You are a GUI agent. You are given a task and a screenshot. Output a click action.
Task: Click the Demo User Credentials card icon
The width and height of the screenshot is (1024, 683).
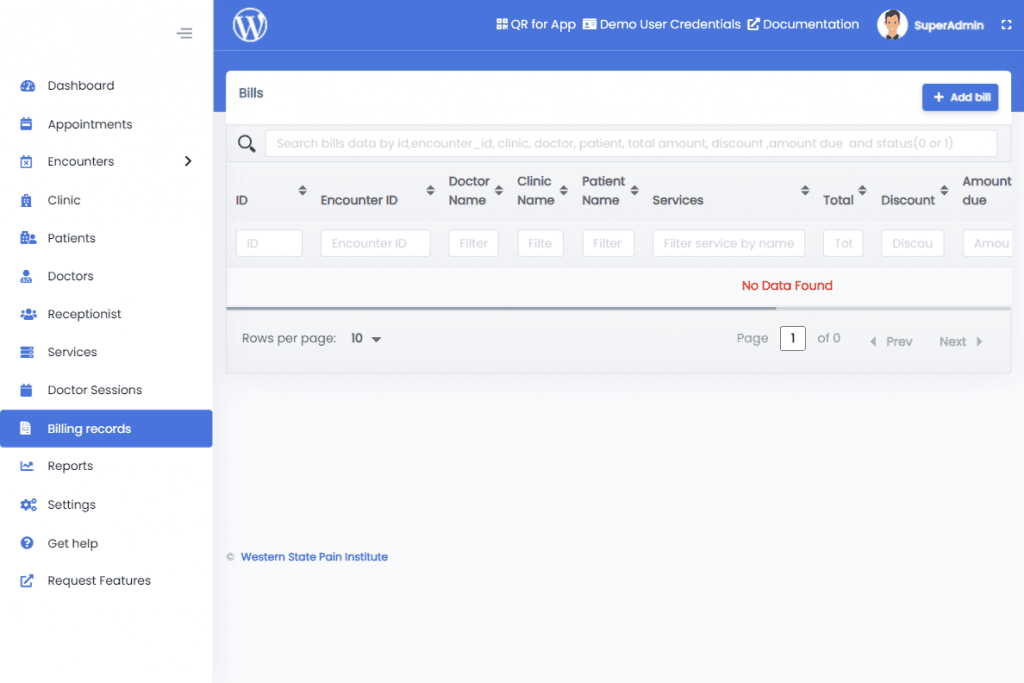point(590,24)
